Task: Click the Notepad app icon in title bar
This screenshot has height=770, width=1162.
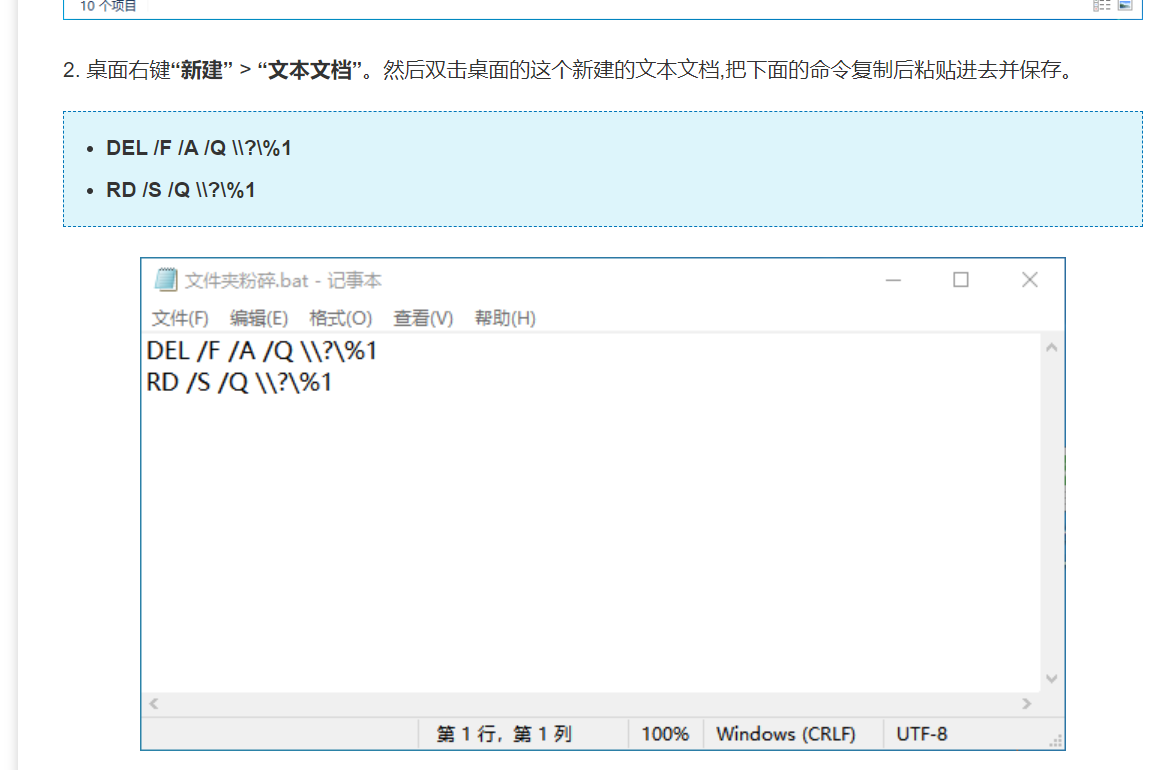Action: (x=166, y=280)
